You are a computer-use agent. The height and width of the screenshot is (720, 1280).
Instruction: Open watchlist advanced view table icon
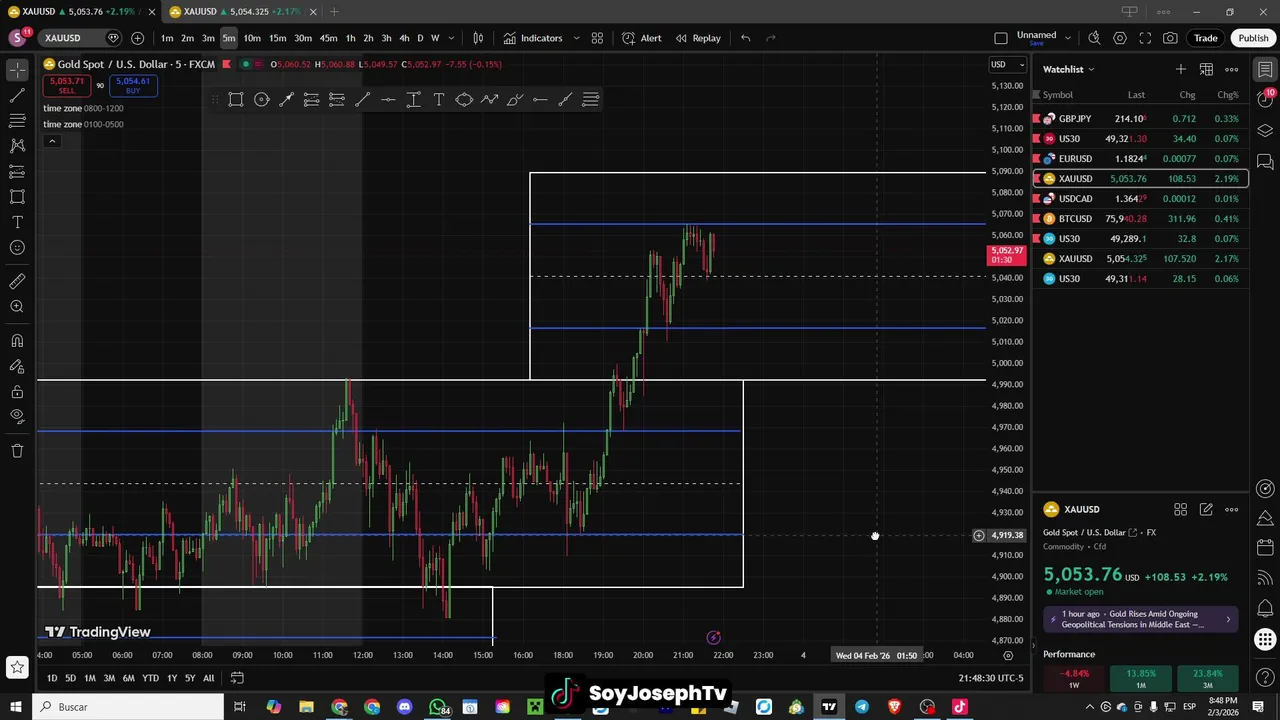pos(1206,69)
